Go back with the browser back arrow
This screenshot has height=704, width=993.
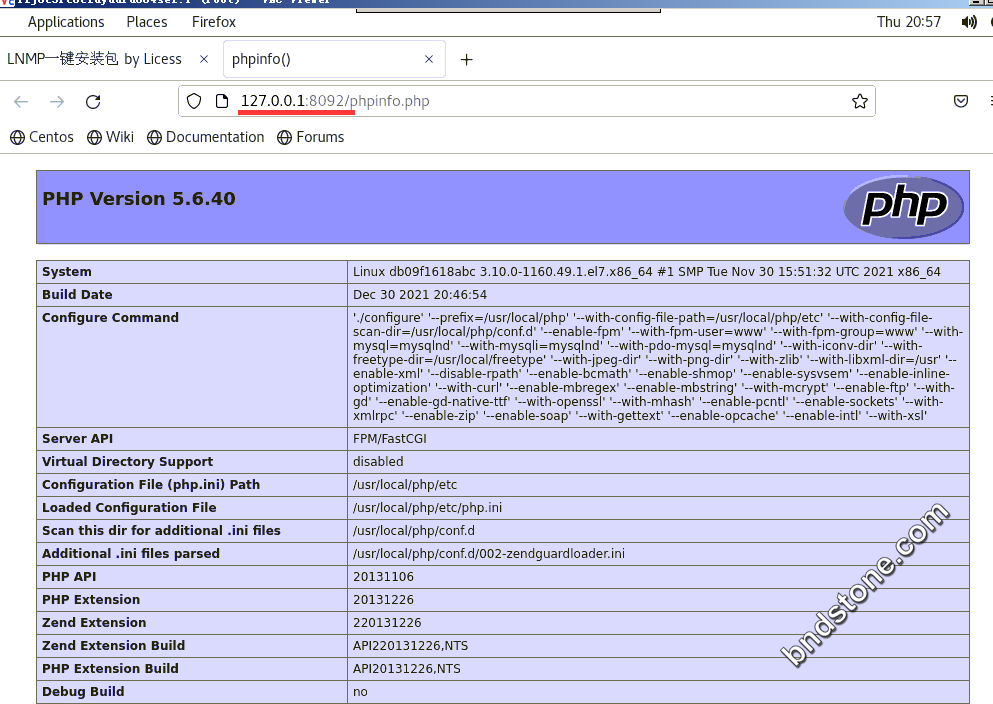(x=21, y=102)
